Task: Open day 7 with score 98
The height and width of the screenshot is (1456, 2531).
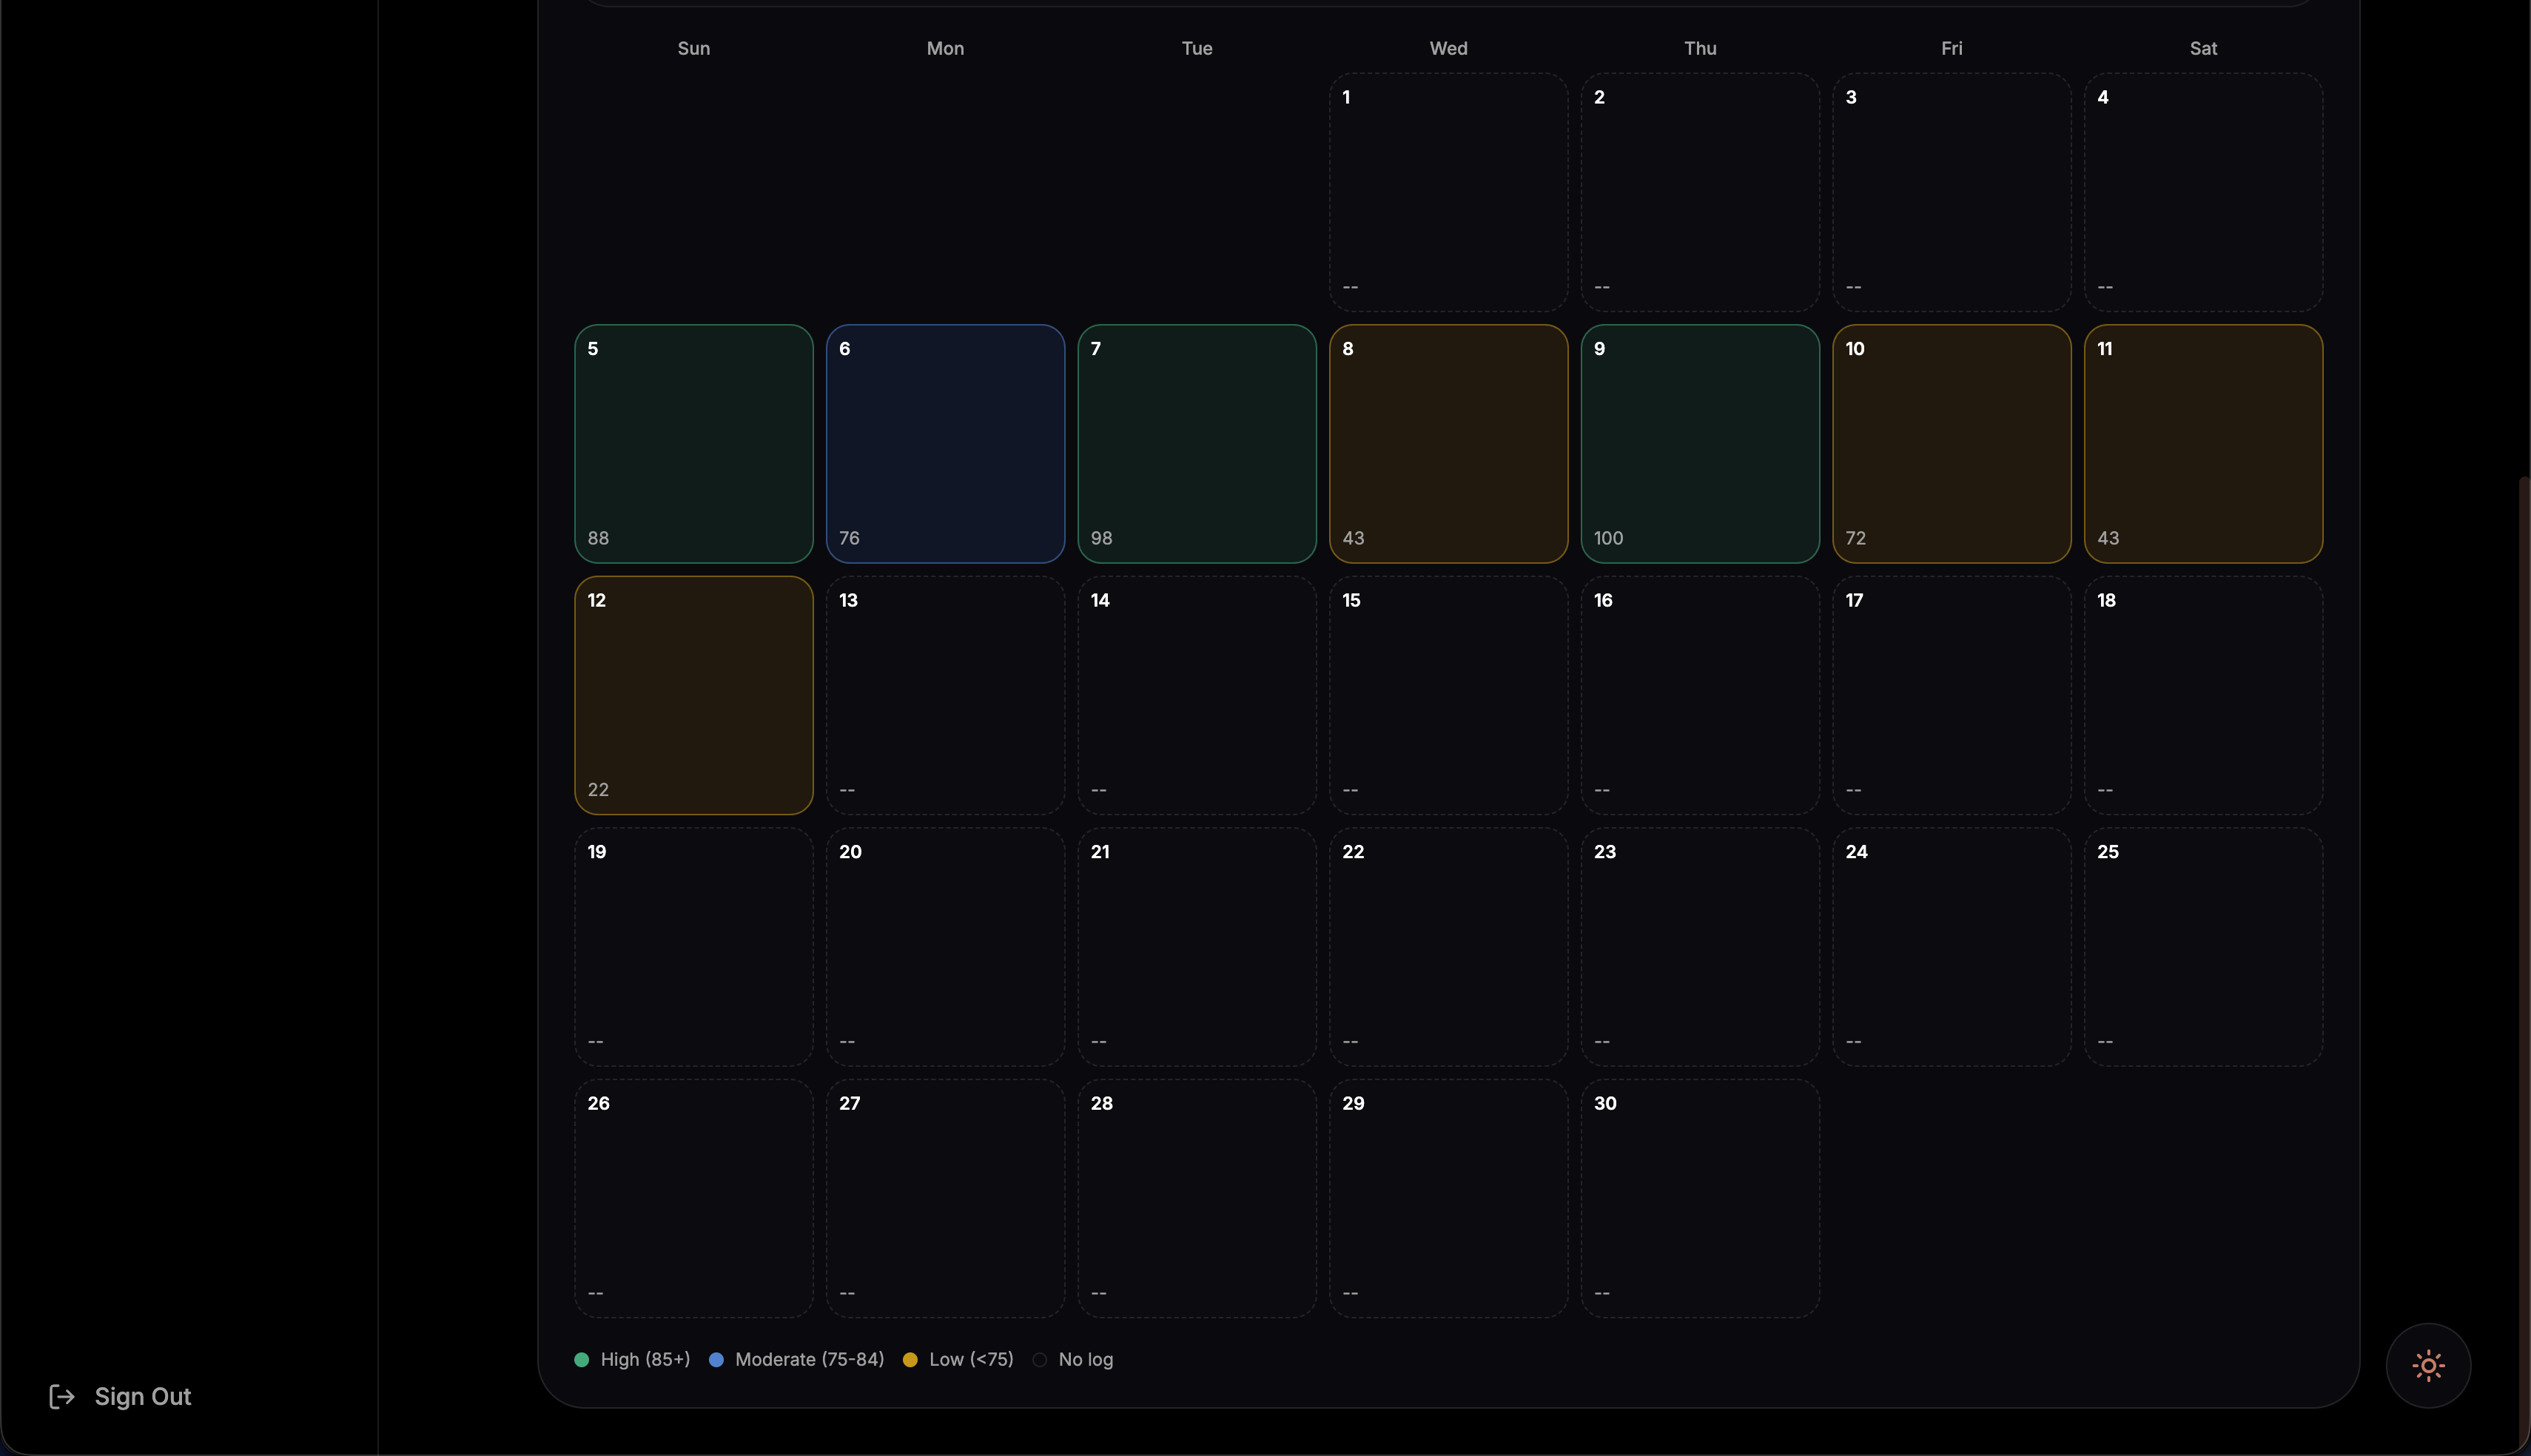Action: tap(1196, 443)
